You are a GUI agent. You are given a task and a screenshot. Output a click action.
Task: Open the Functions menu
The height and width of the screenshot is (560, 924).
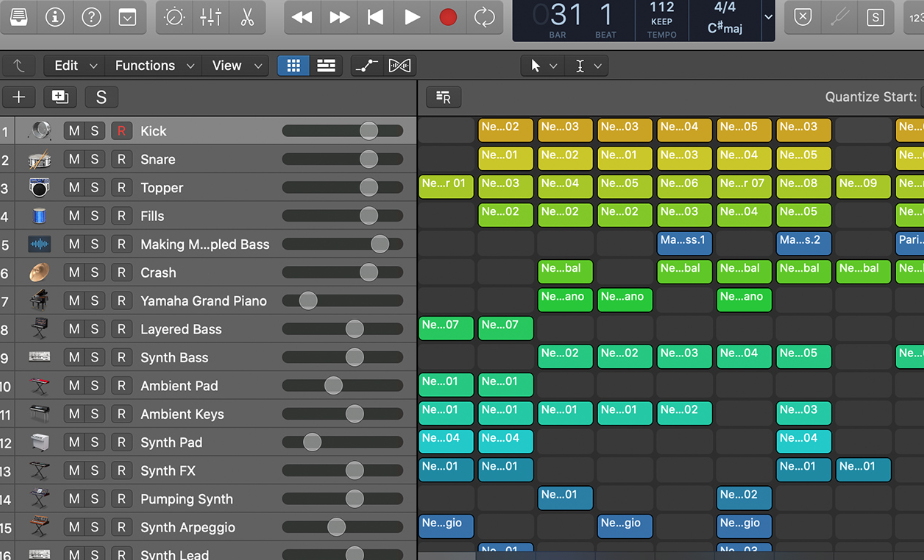click(x=154, y=65)
